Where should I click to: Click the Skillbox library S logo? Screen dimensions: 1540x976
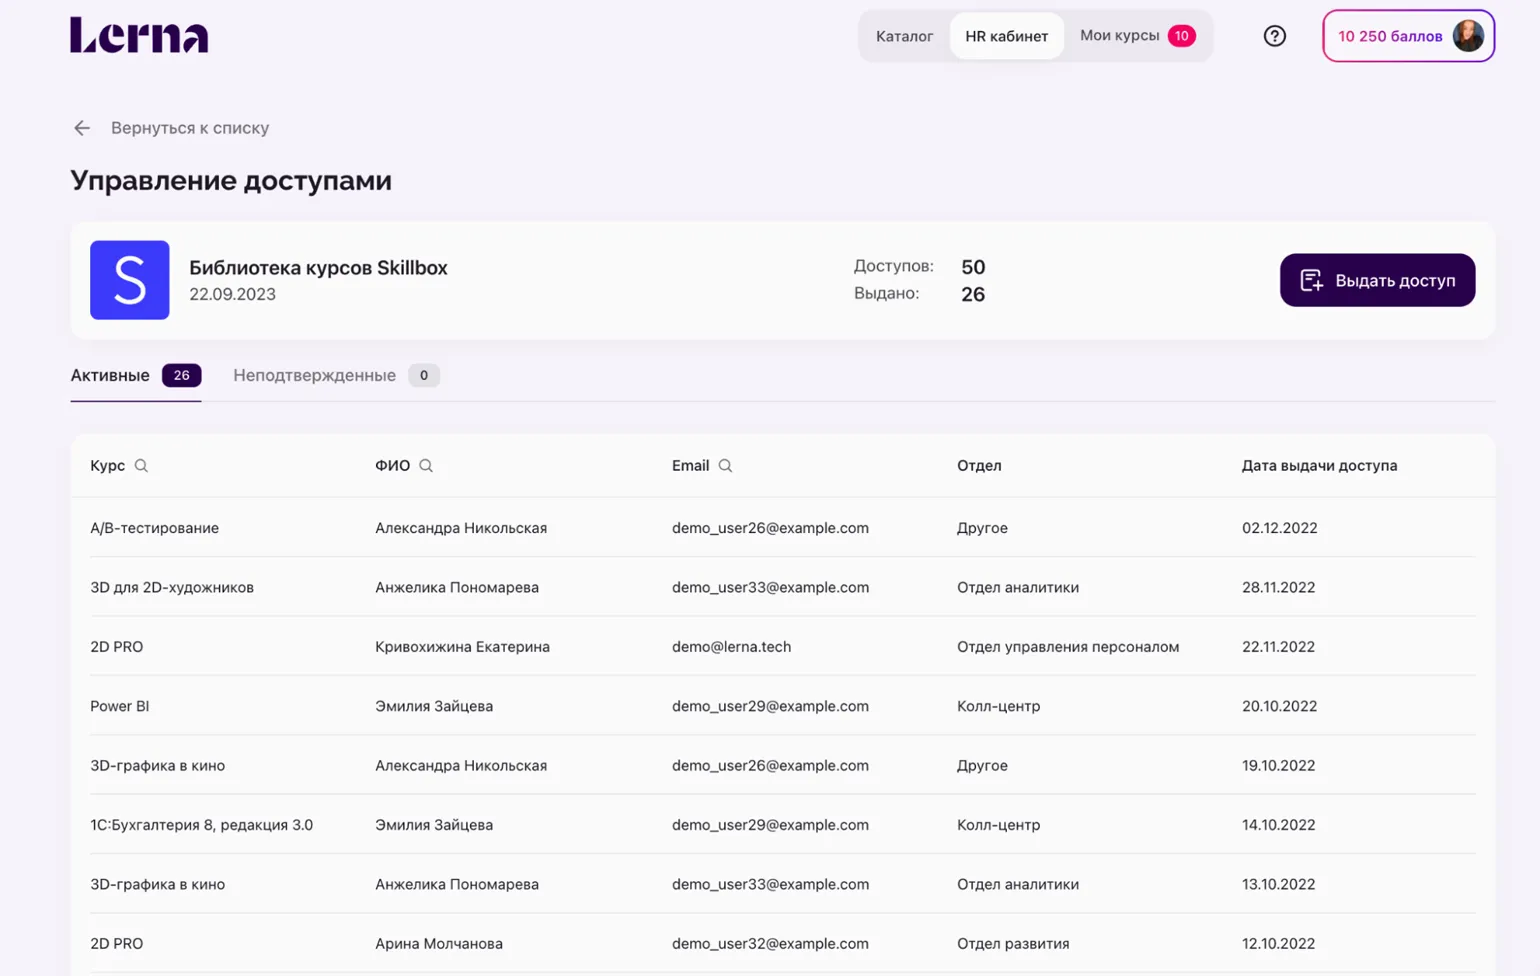(x=130, y=280)
